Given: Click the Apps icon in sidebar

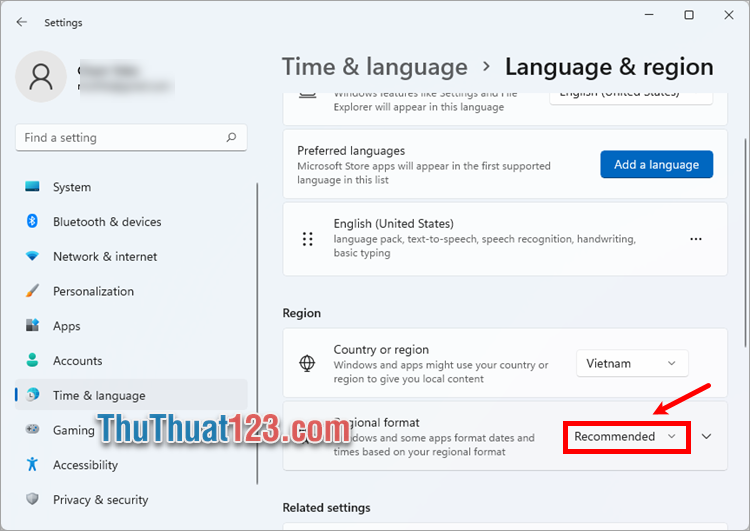Looking at the screenshot, I should point(32,325).
